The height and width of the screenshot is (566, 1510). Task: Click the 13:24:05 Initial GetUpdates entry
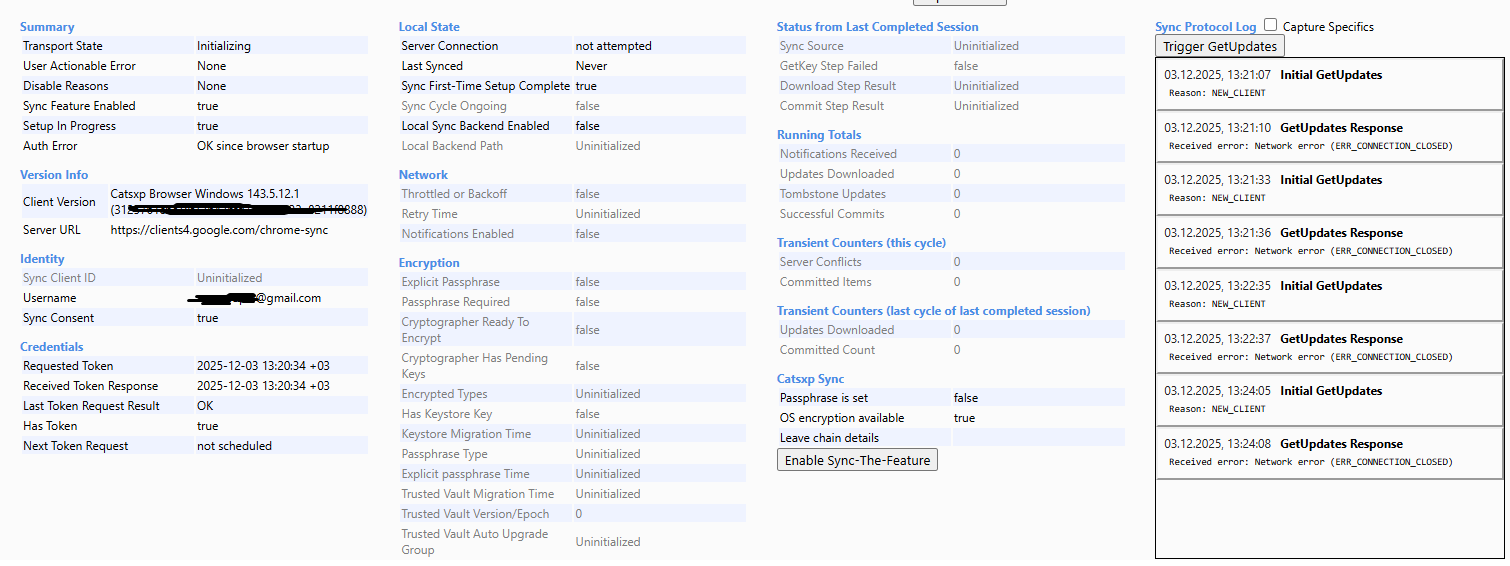[1330, 391]
